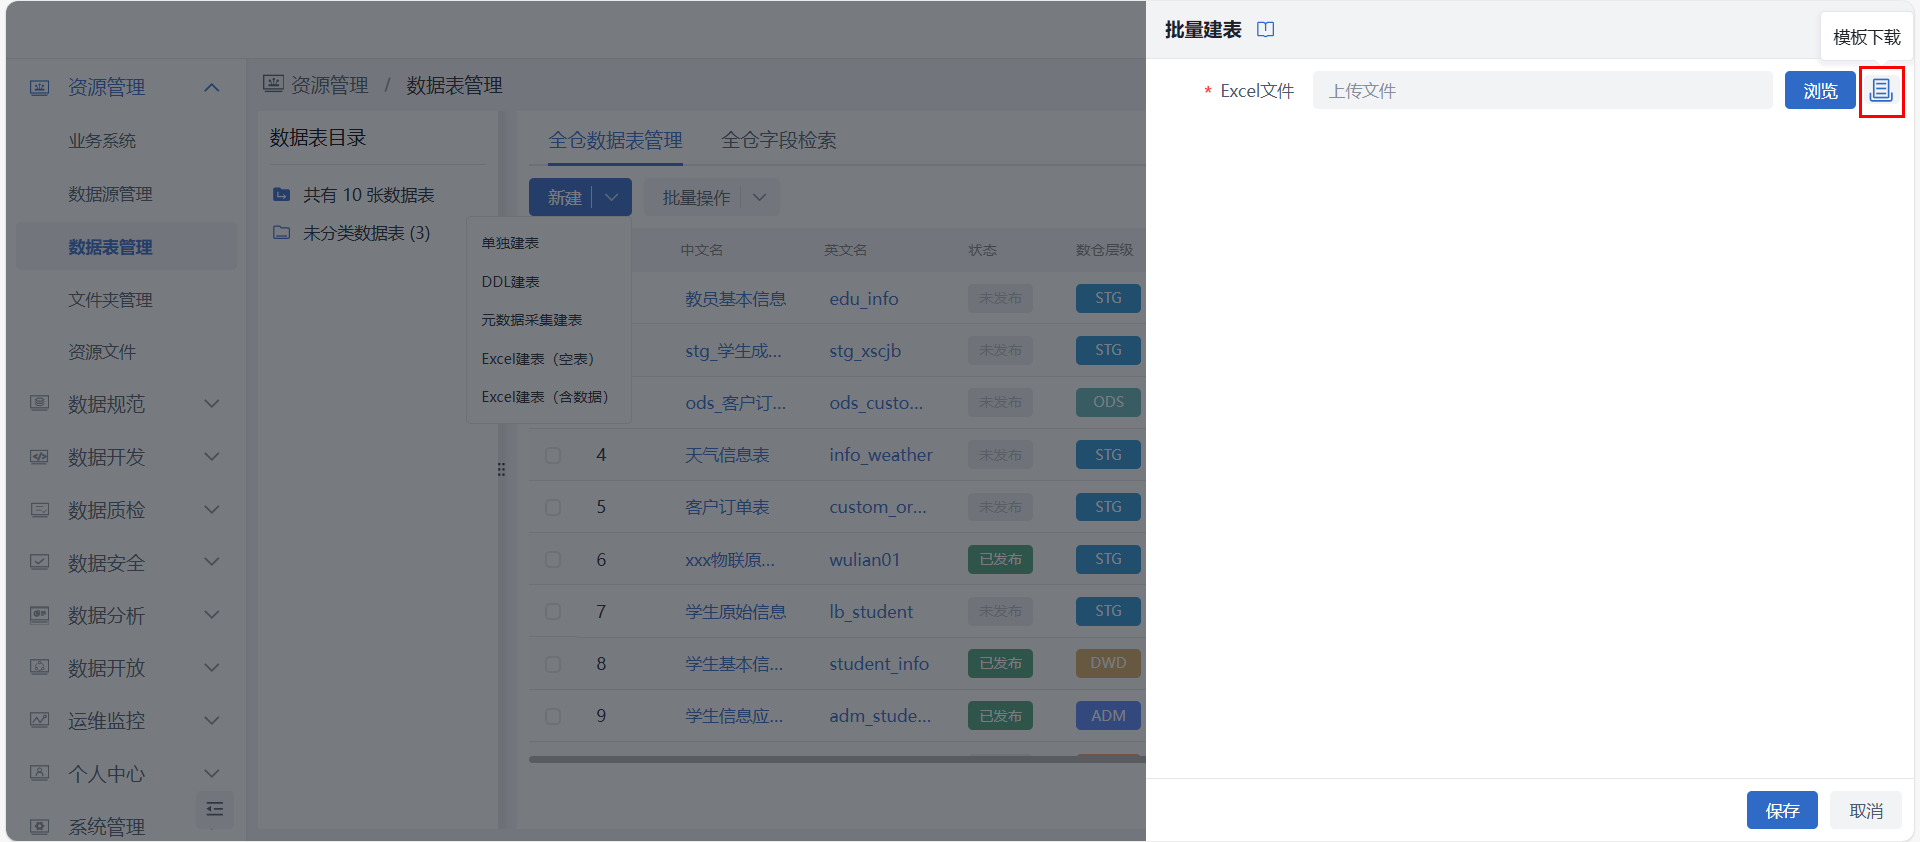
Task: Click the folder icon for 未分类数据表
Action: click(282, 233)
